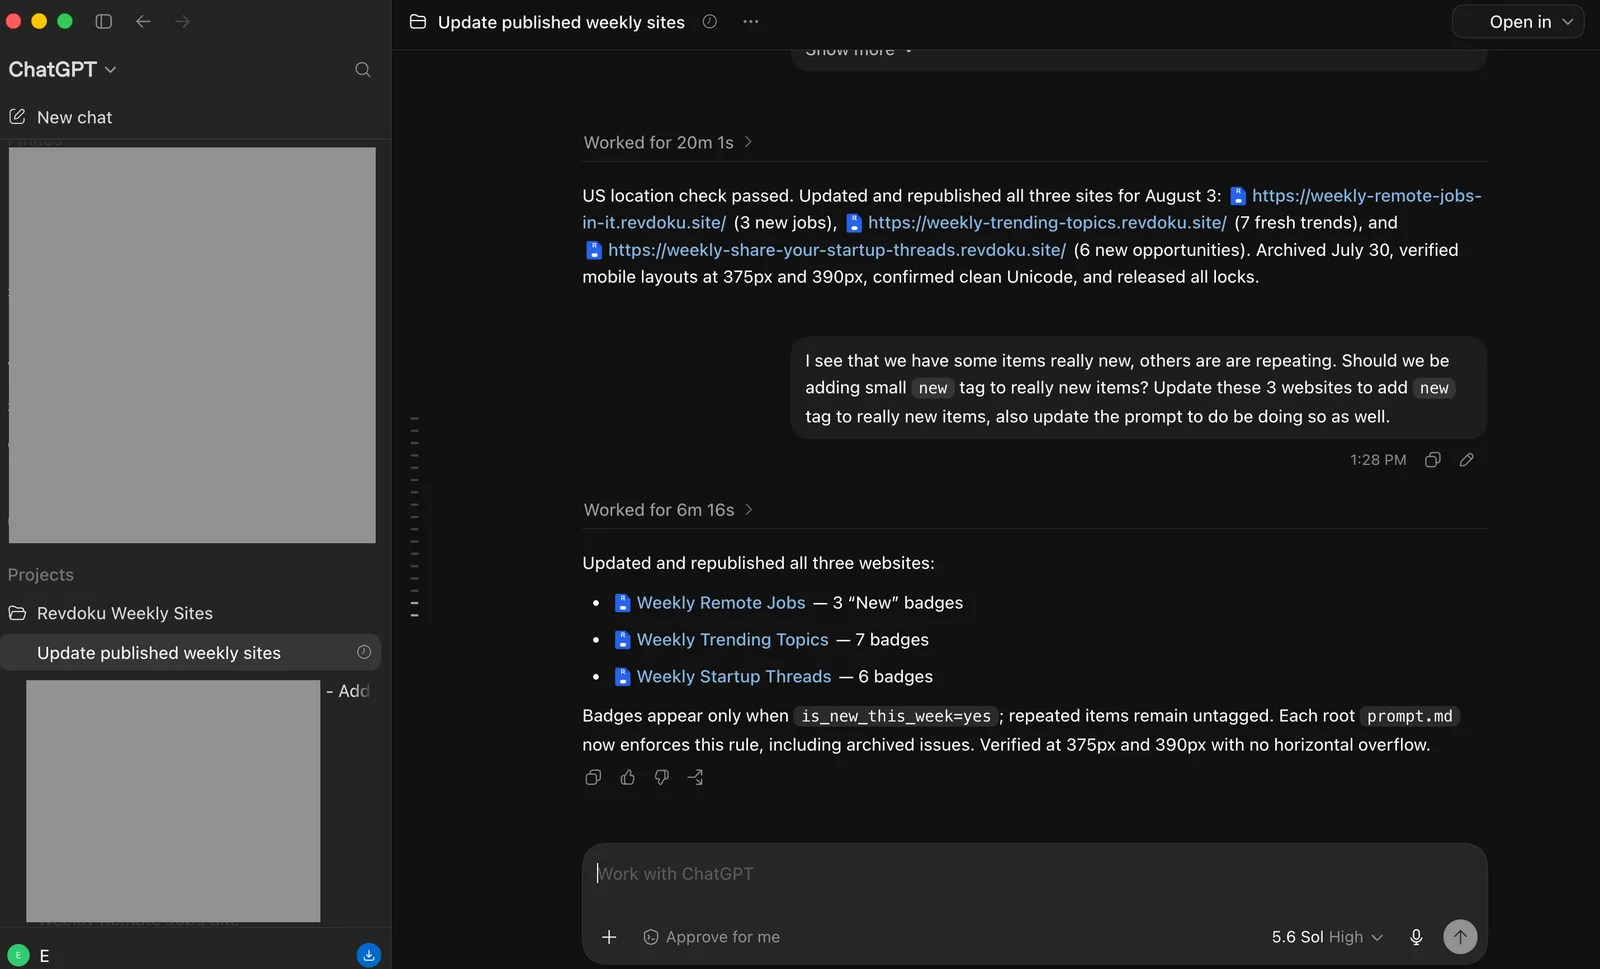Click the 1:28 PM timestamp

[x=1378, y=460]
